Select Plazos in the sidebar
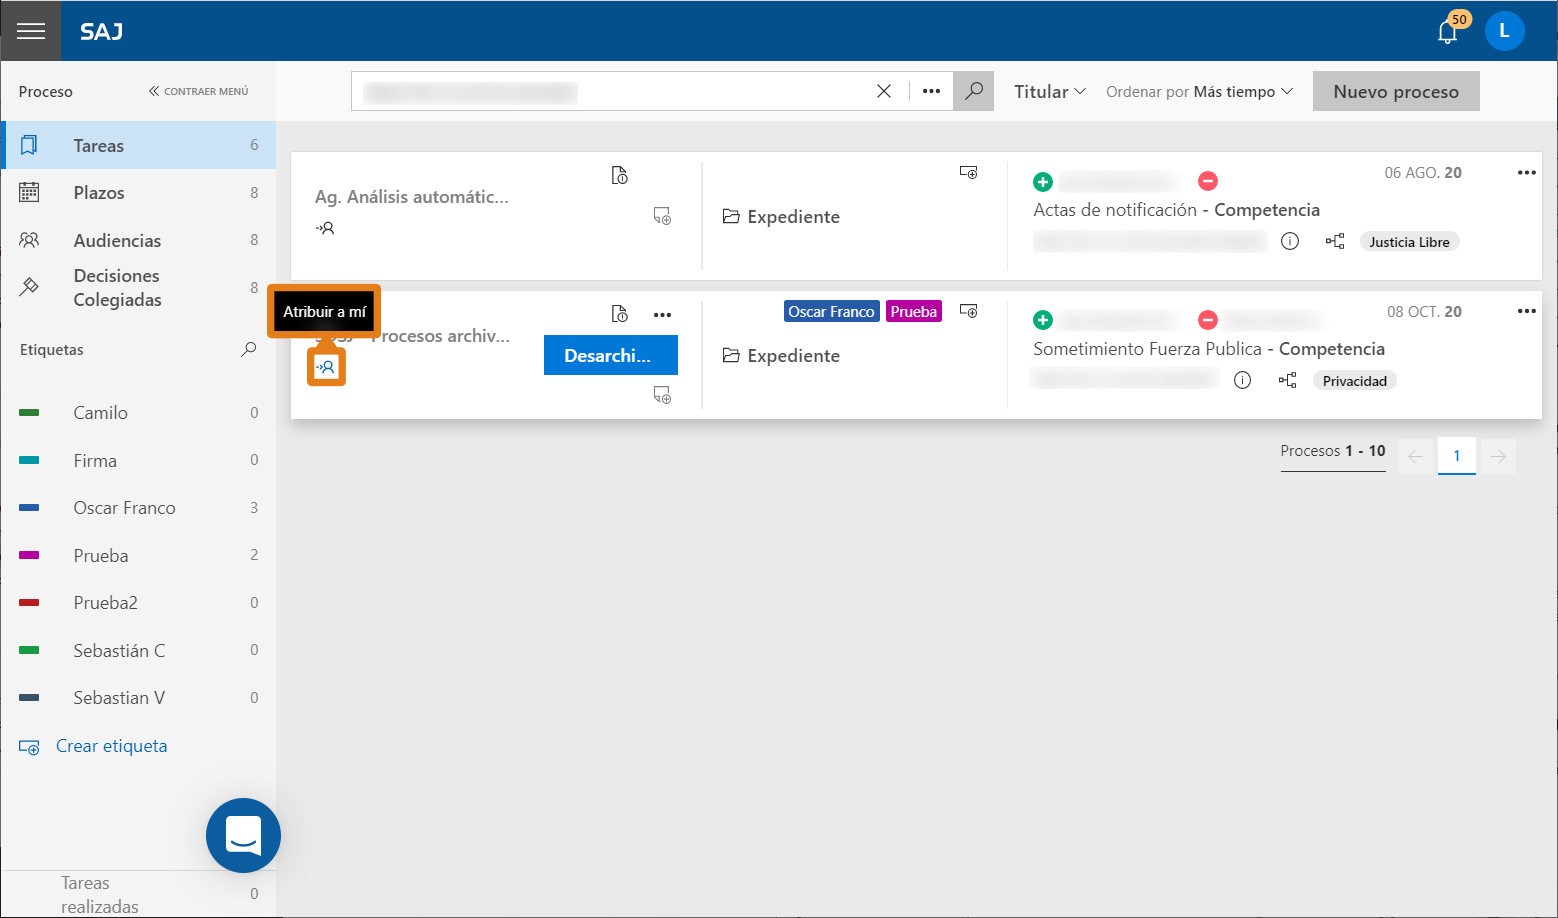 [x=138, y=192]
